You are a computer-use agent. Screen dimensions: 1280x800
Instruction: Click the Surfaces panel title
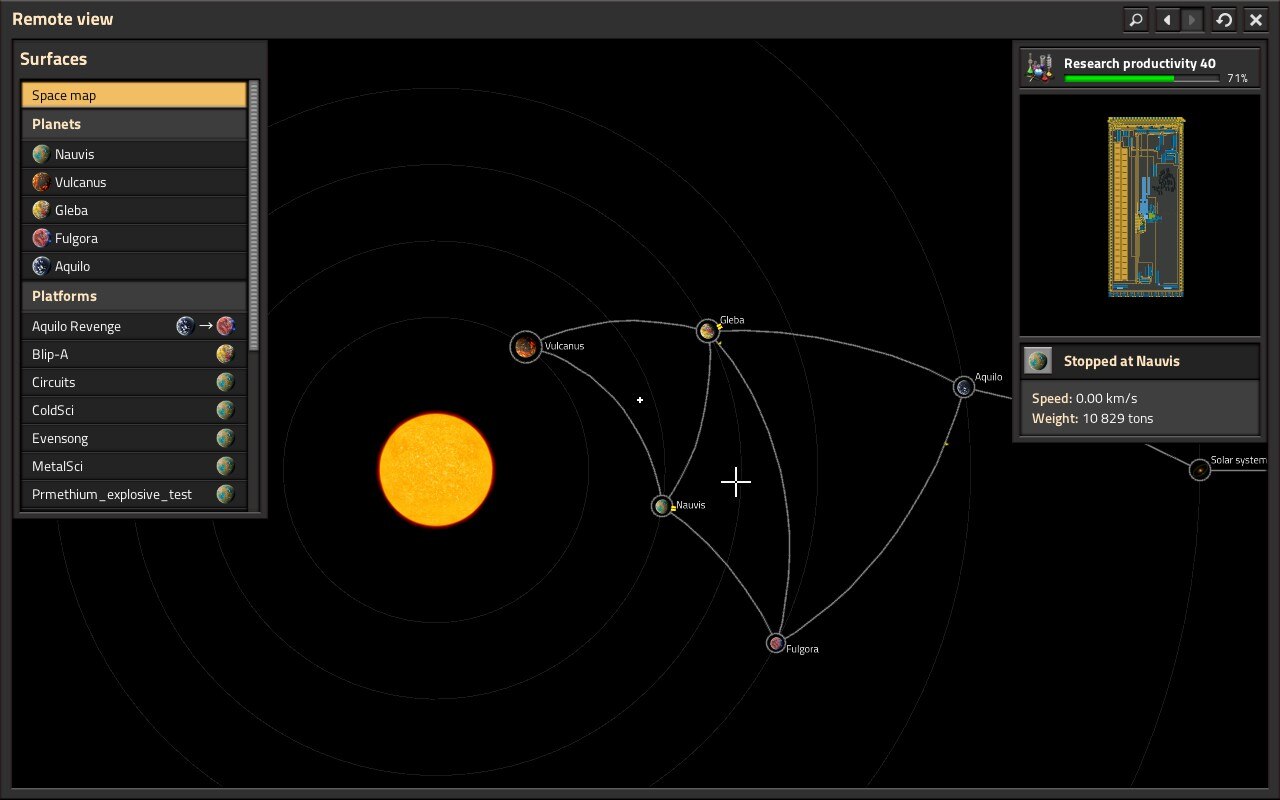tap(53, 59)
